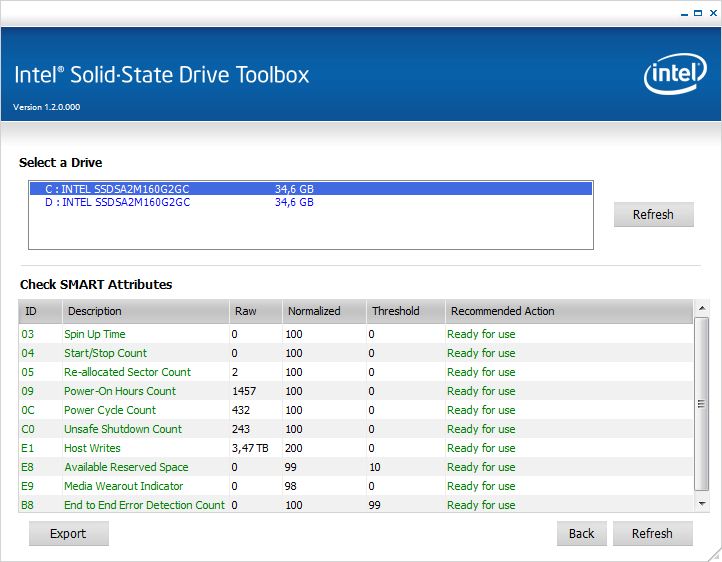Viewport: 722px width, 562px height.
Task: Click normalized value 200 for Host Writes
Action: click(294, 448)
